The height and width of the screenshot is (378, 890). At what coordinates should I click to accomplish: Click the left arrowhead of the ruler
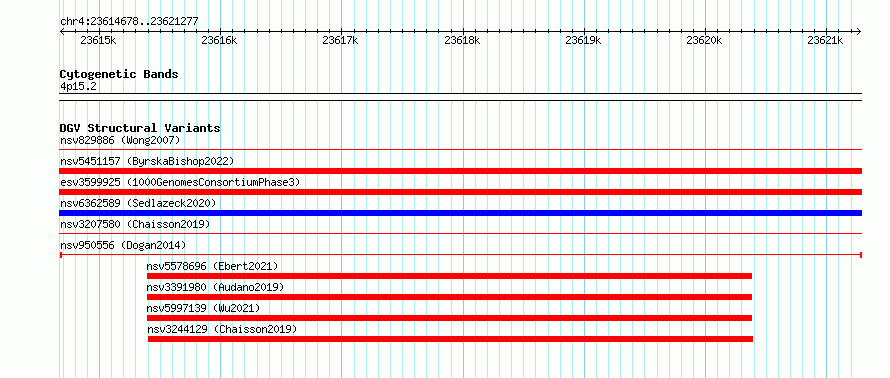click(62, 31)
